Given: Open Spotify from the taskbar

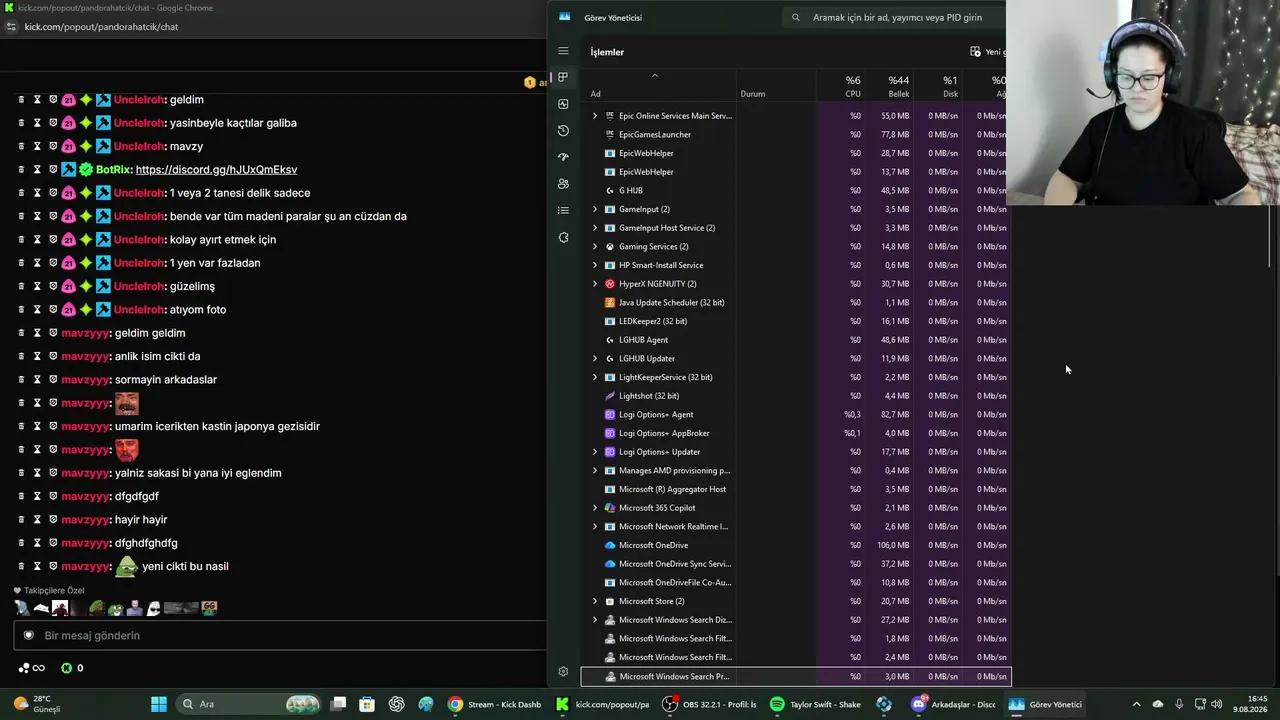Looking at the screenshot, I should (777, 704).
